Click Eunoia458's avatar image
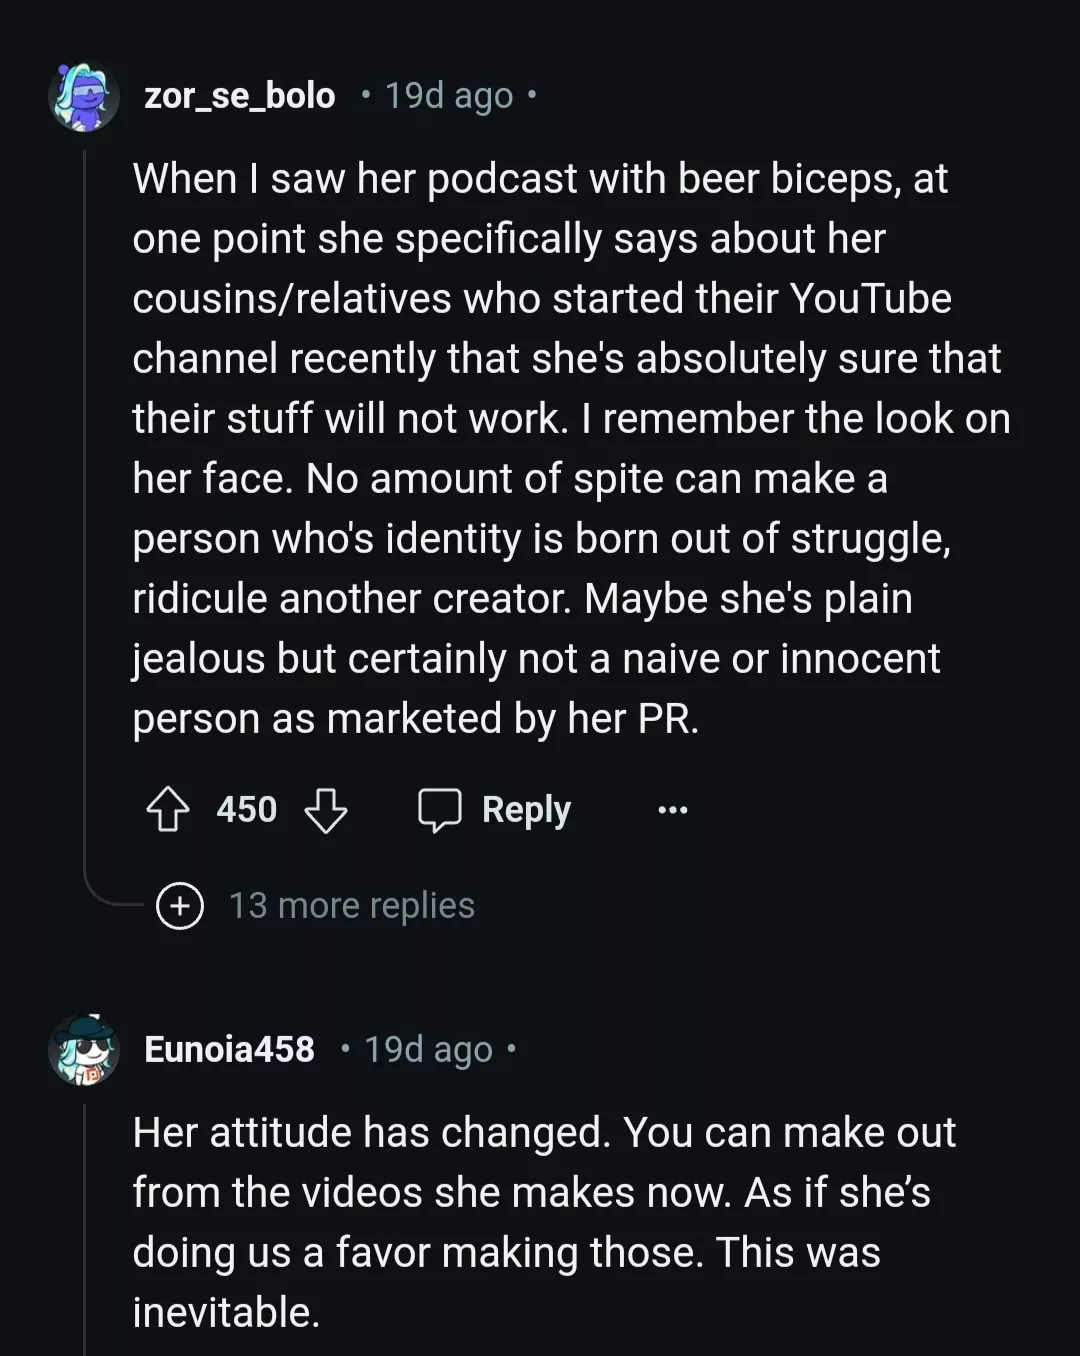1080x1356 pixels. pos(84,1050)
